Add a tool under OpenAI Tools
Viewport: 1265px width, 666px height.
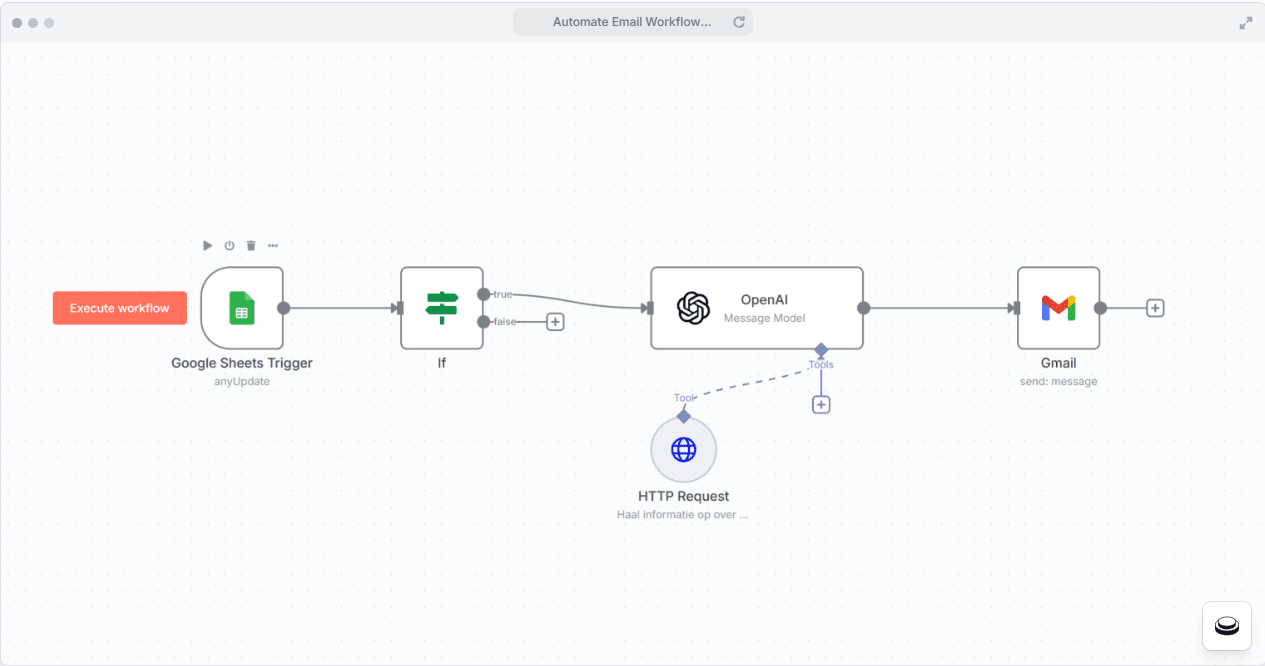[821, 405]
